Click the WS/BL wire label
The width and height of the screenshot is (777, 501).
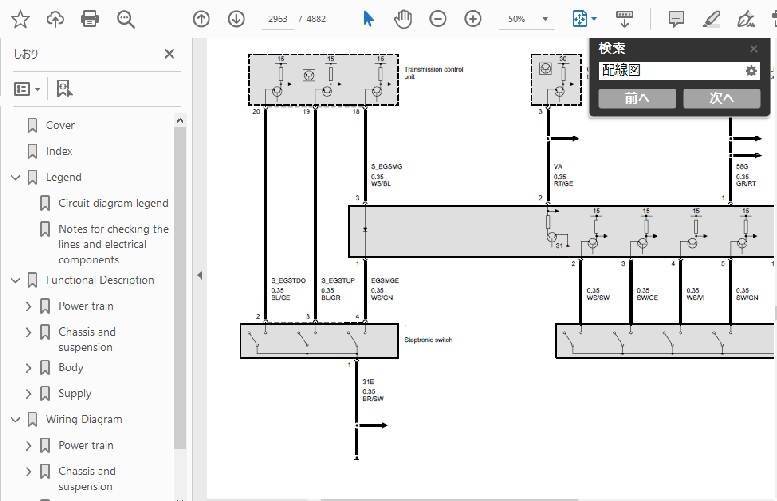coord(381,183)
